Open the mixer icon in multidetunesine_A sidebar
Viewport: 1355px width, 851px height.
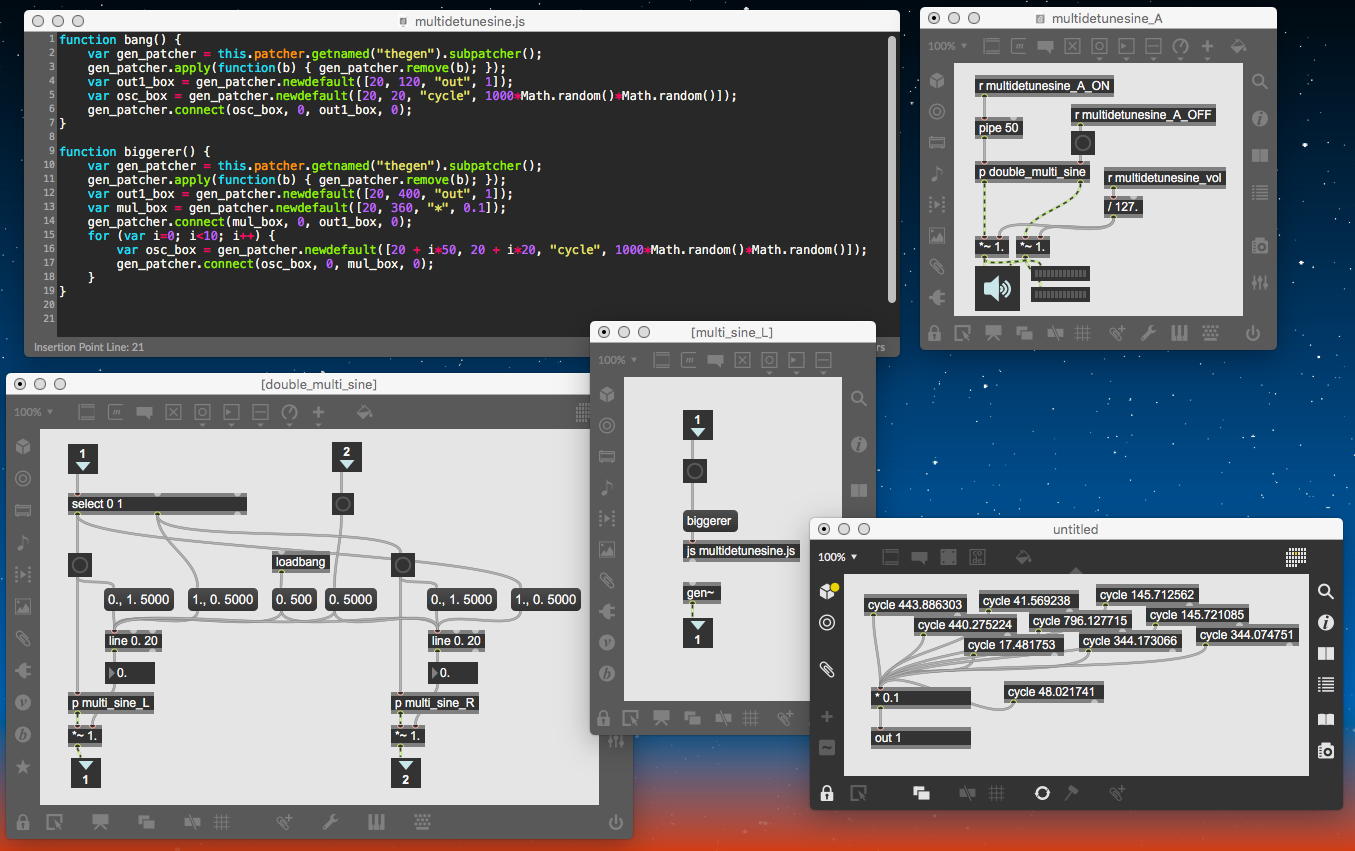pos(1259,283)
